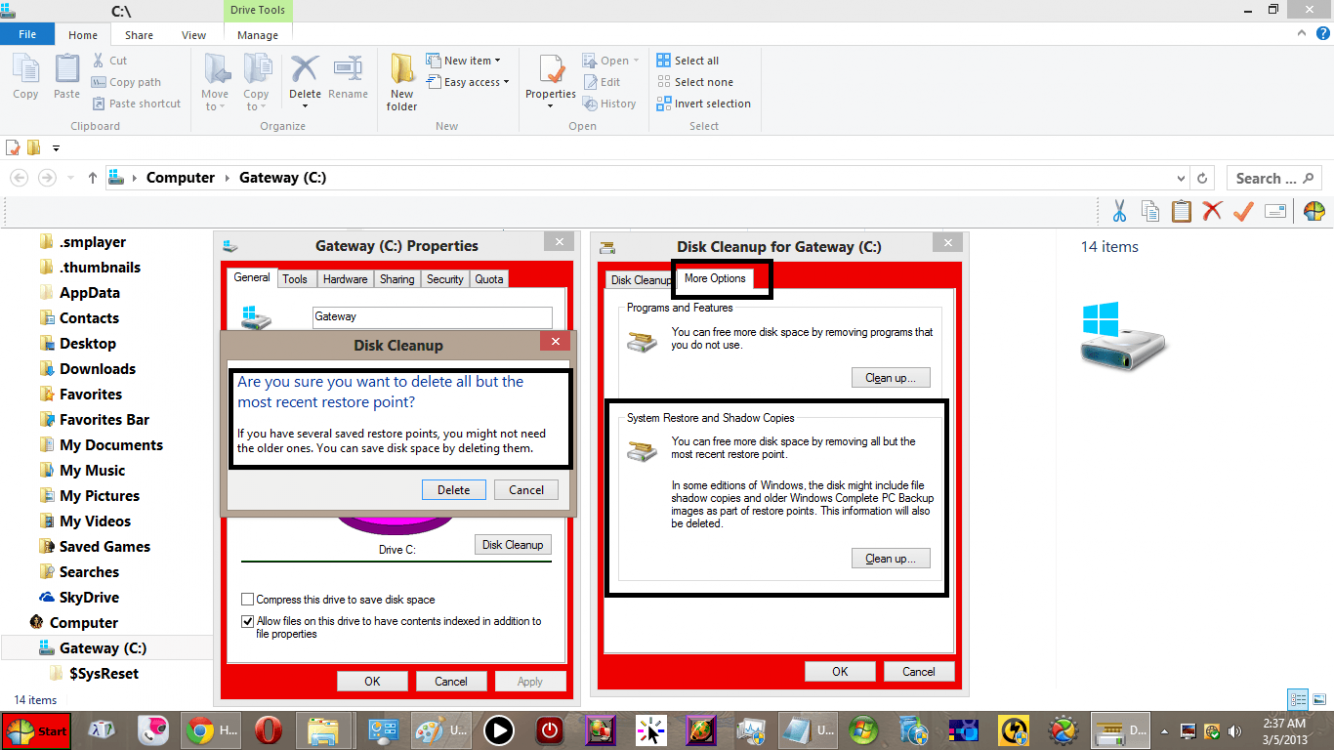1334x750 pixels.
Task: Click the Paste clipboard icon in ribbon
Action: 67,69
